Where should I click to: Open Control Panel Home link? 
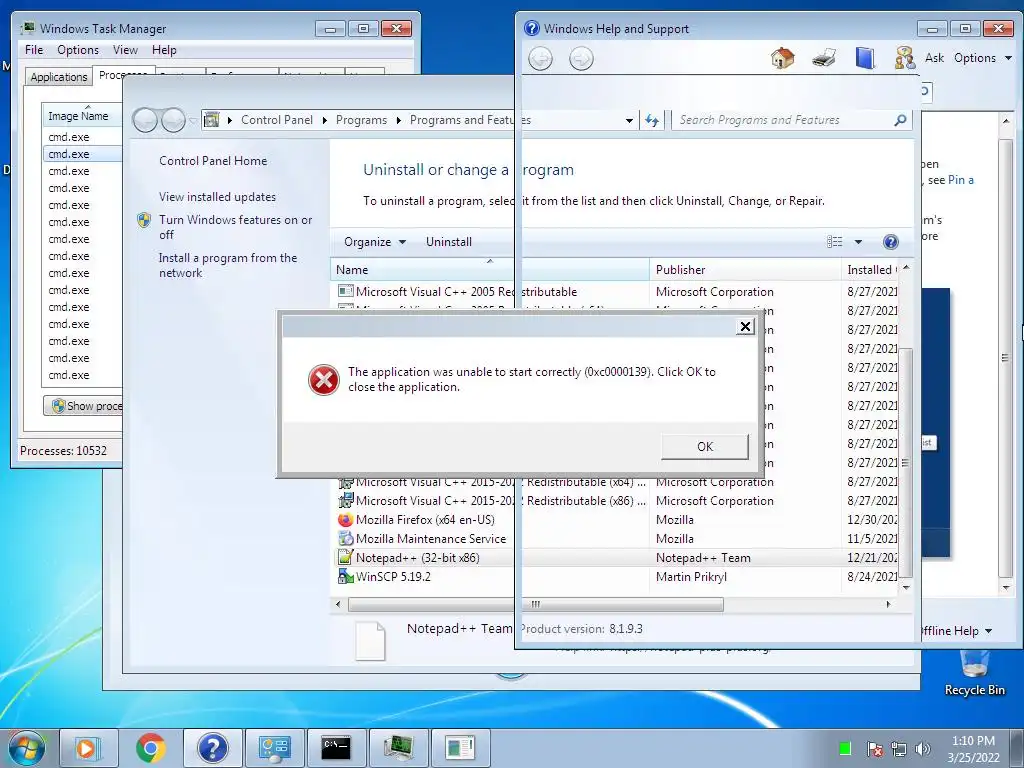click(213, 161)
